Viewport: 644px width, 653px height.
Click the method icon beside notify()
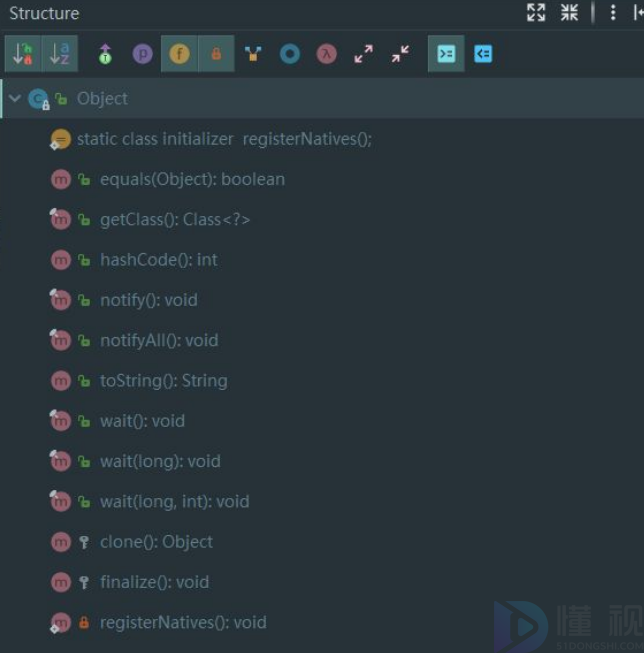coord(61,300)
